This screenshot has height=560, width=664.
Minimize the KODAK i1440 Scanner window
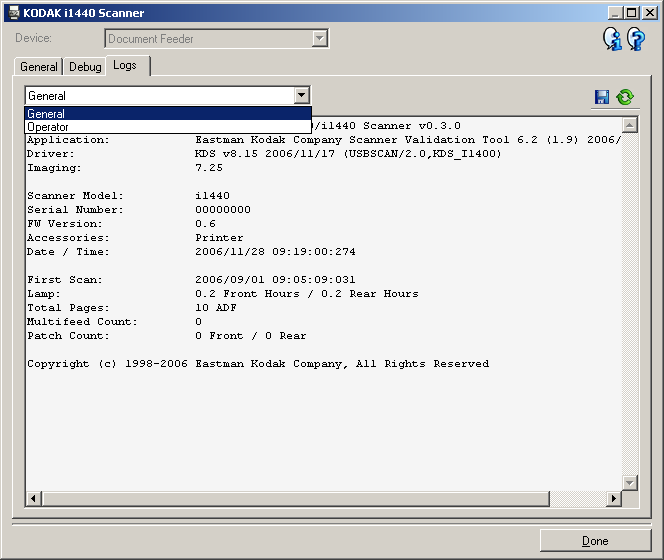pos(615,13)
